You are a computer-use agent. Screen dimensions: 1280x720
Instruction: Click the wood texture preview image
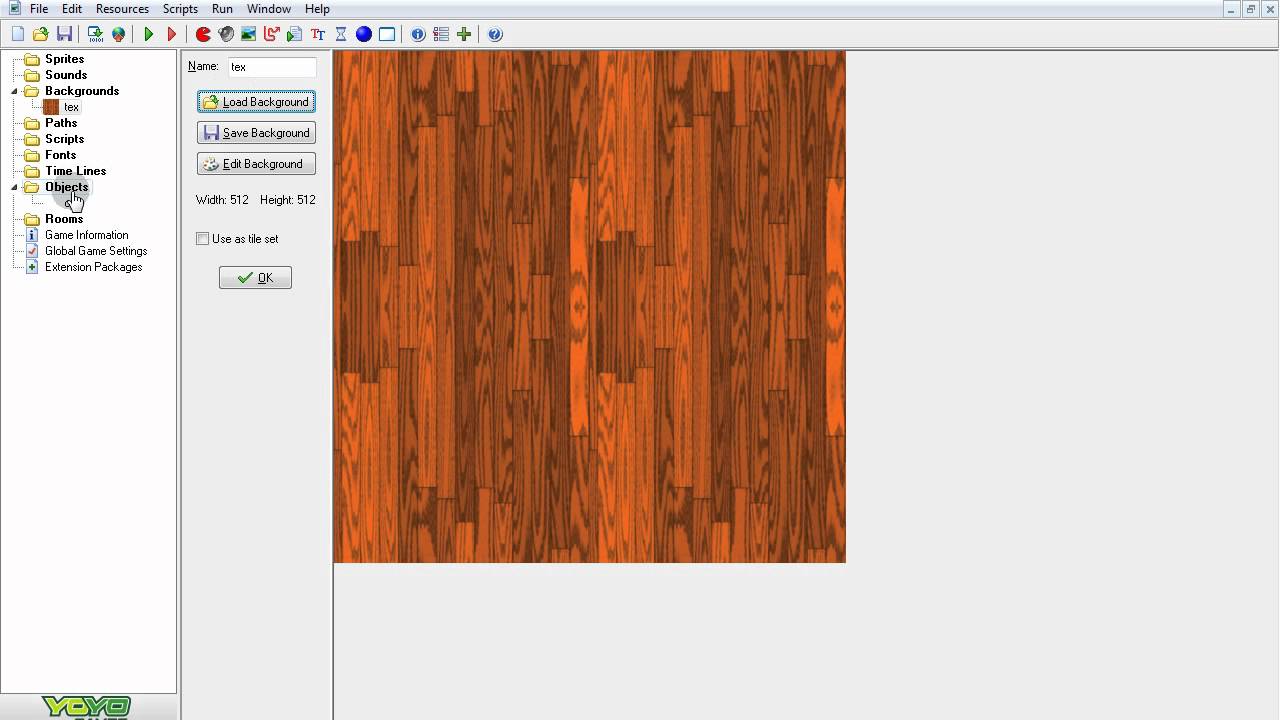(589, 307)
